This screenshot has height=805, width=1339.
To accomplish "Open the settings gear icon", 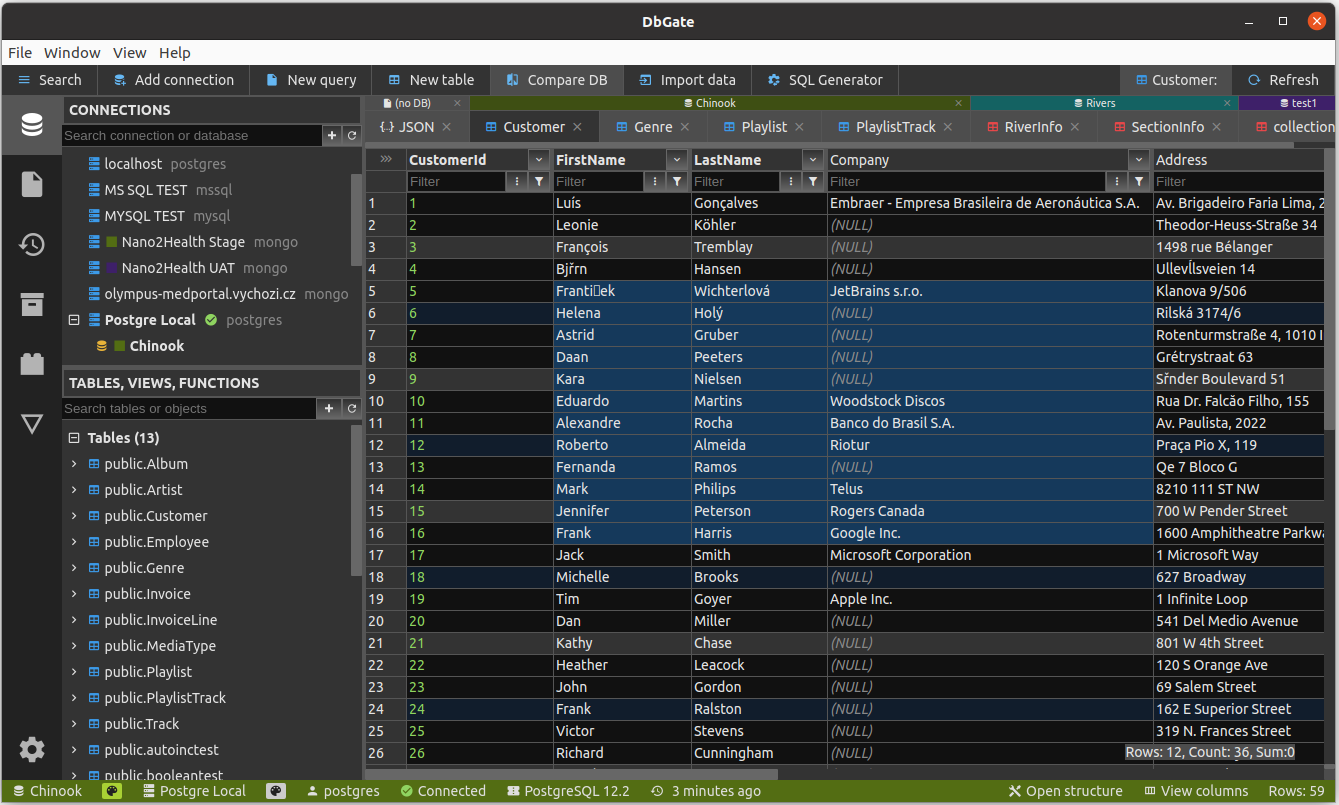I will (x=32, y=749).
